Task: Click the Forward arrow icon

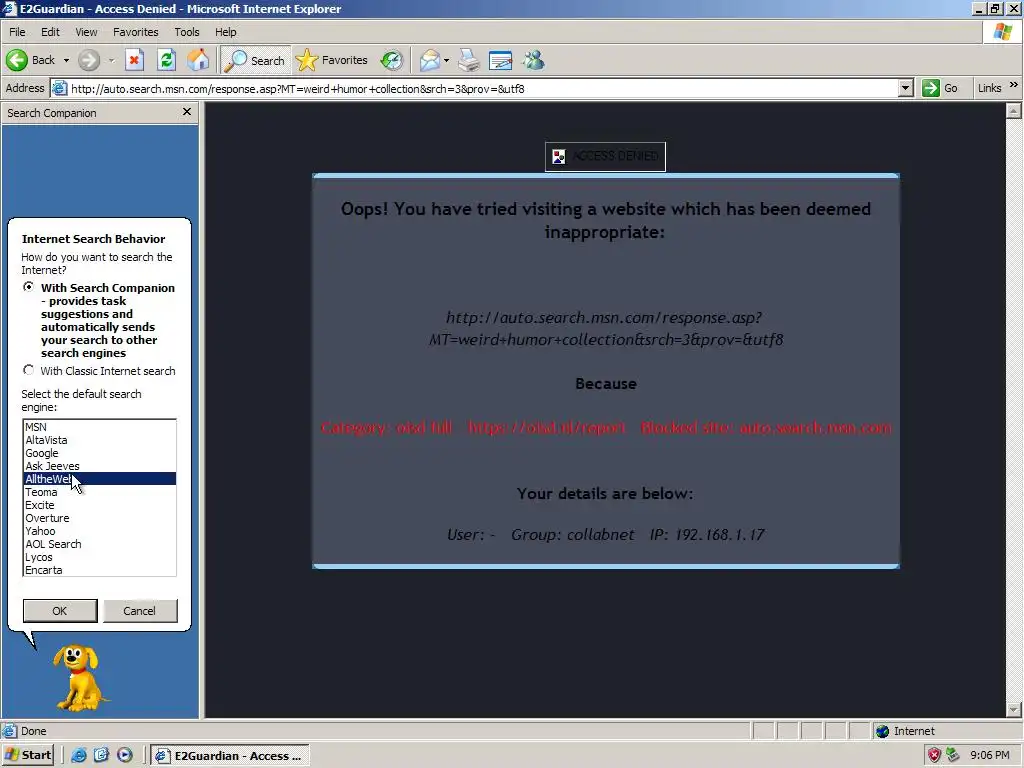Action: (x=89, y=60)
